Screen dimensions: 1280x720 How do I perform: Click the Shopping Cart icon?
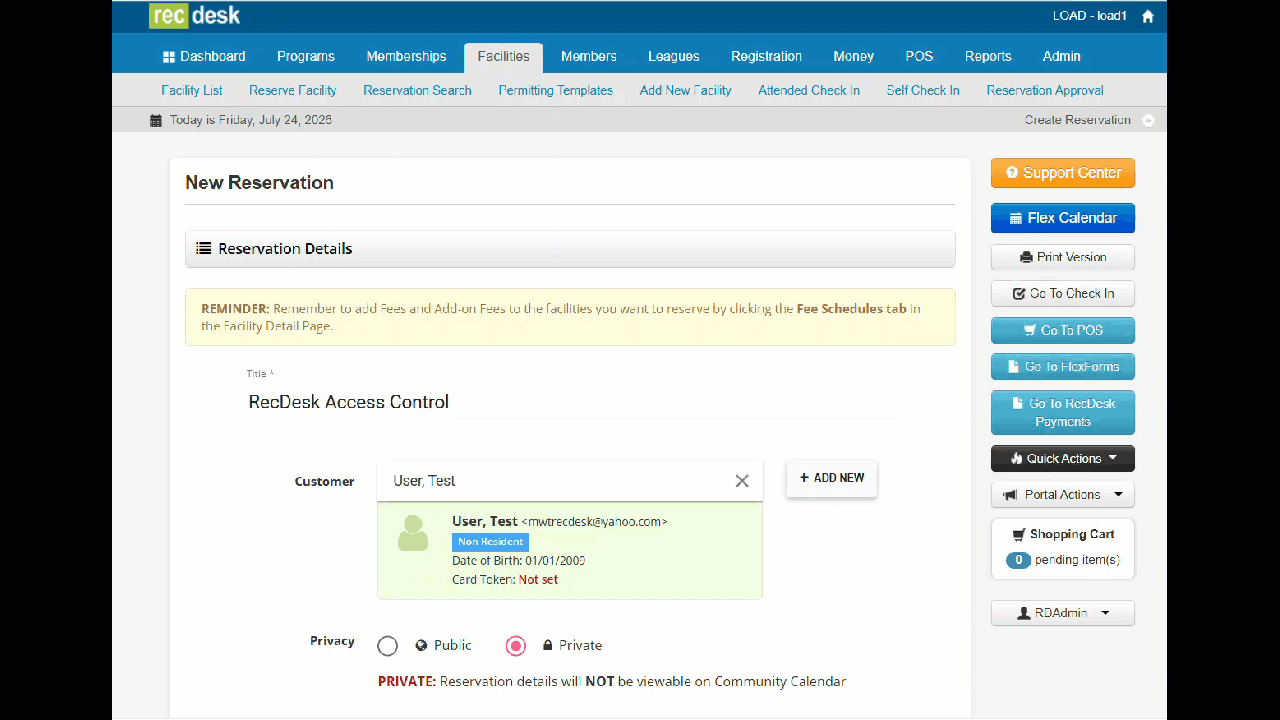coord(1019,534)
